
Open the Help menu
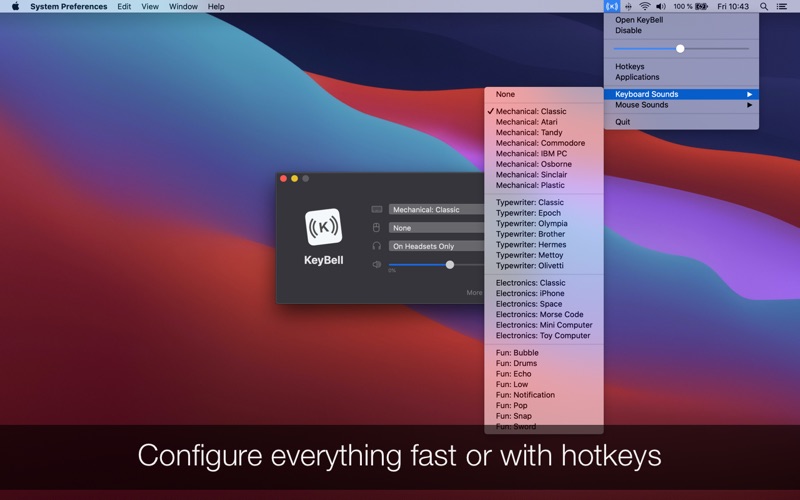click(216, 7)
